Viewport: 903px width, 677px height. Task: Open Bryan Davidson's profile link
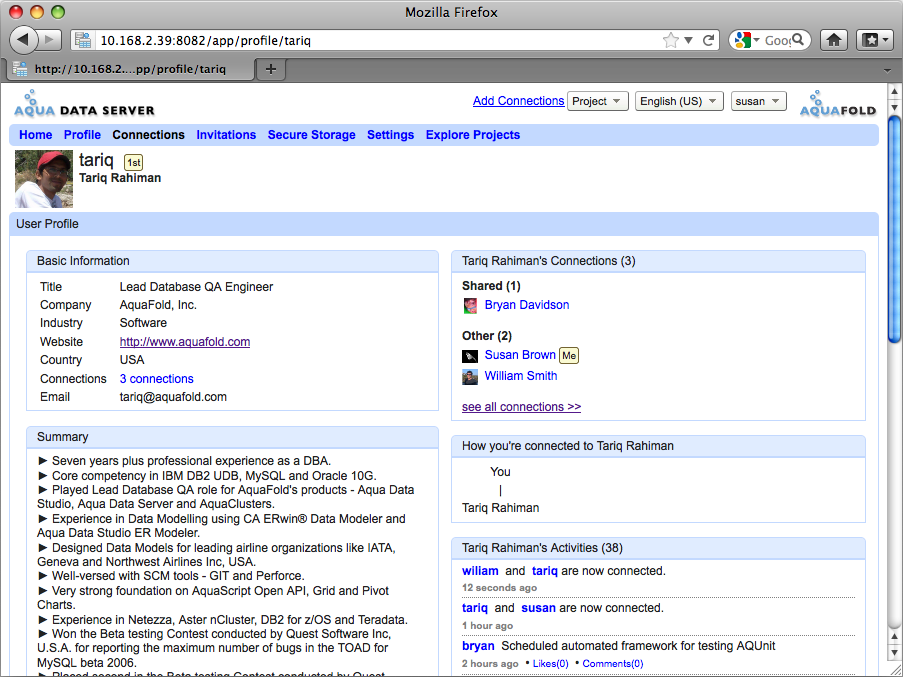point(527,305)
